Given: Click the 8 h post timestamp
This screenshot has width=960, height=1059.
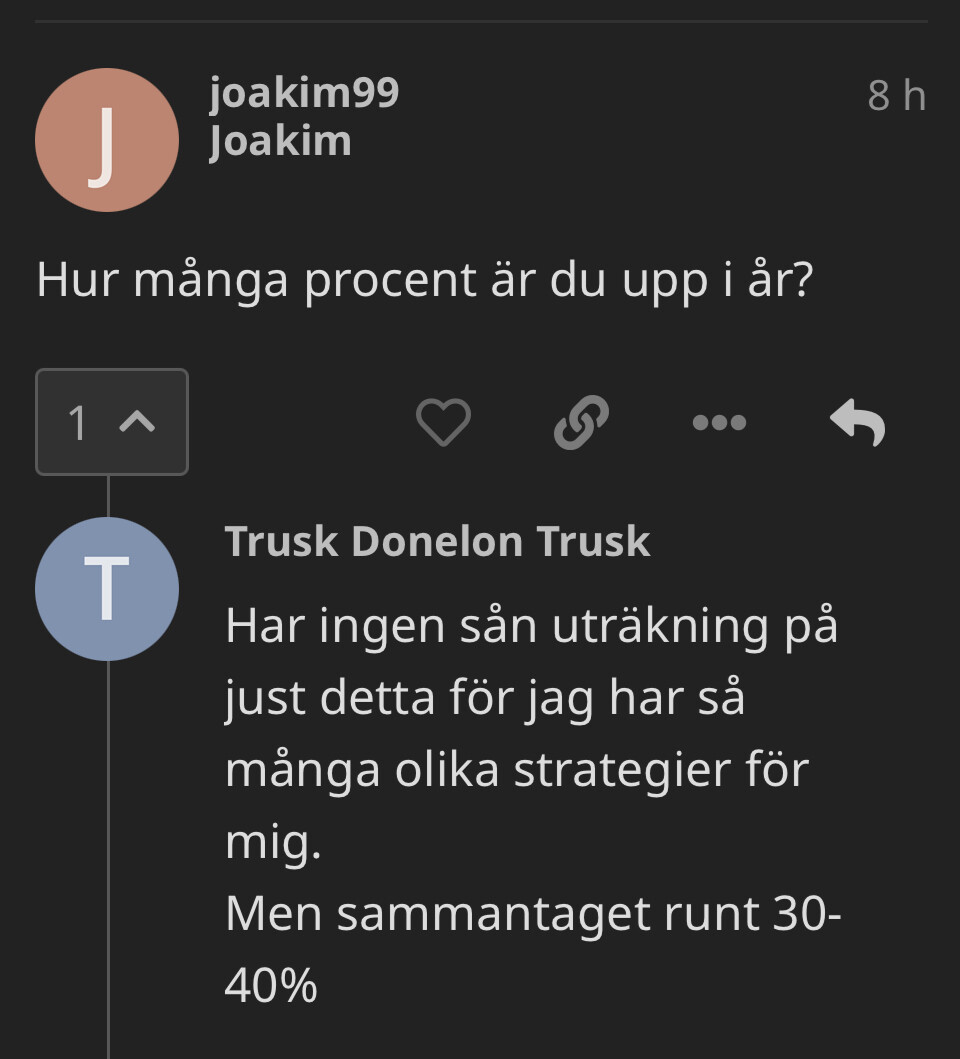Looking at the screenshot, I should (897, 96).
